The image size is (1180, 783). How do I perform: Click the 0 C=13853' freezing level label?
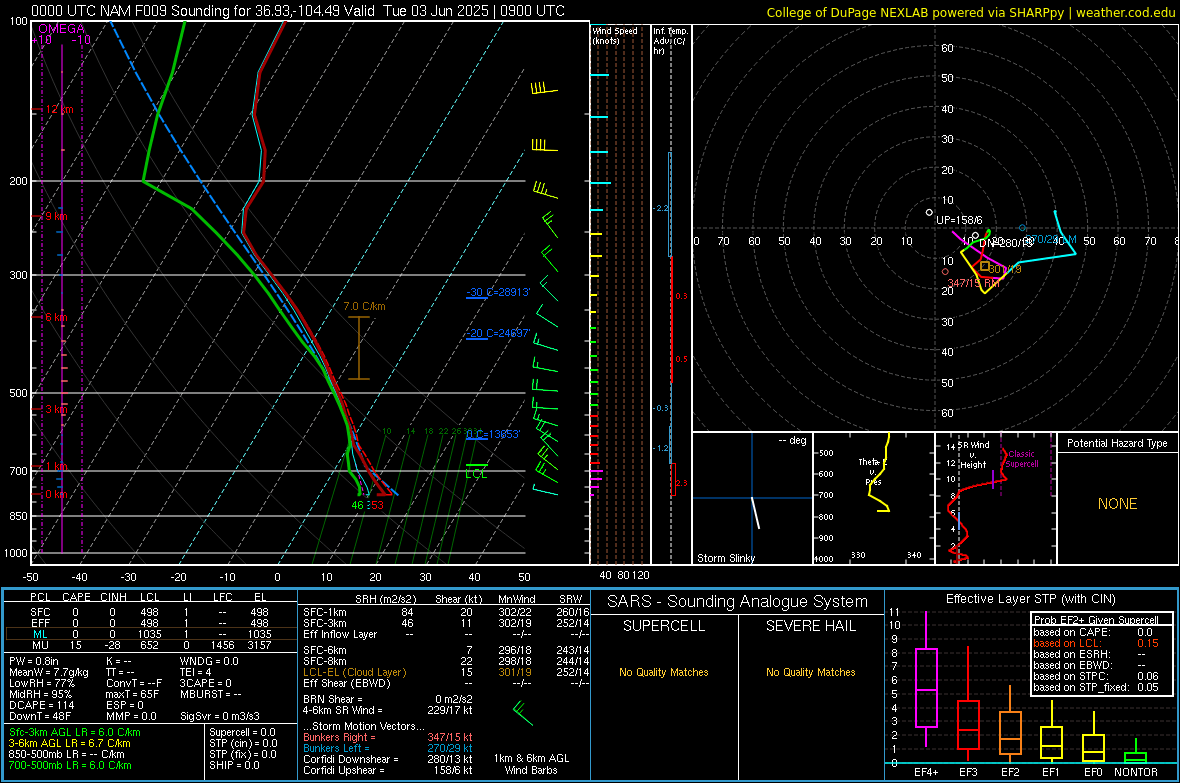[x=493, y=434]
